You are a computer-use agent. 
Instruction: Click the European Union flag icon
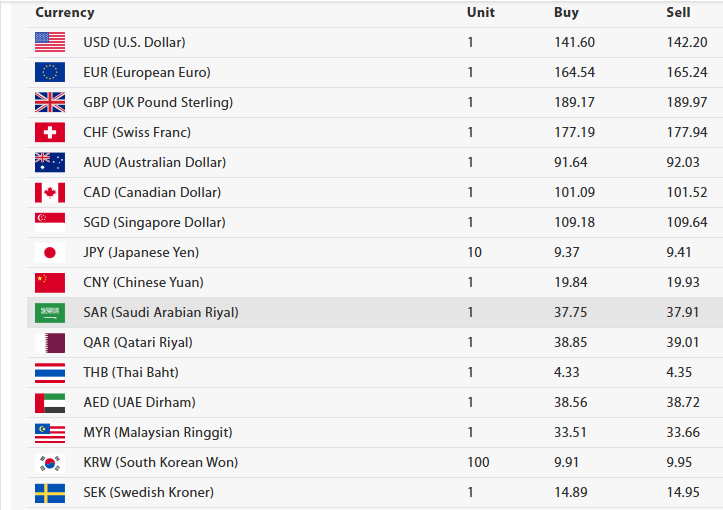(49, 72)
